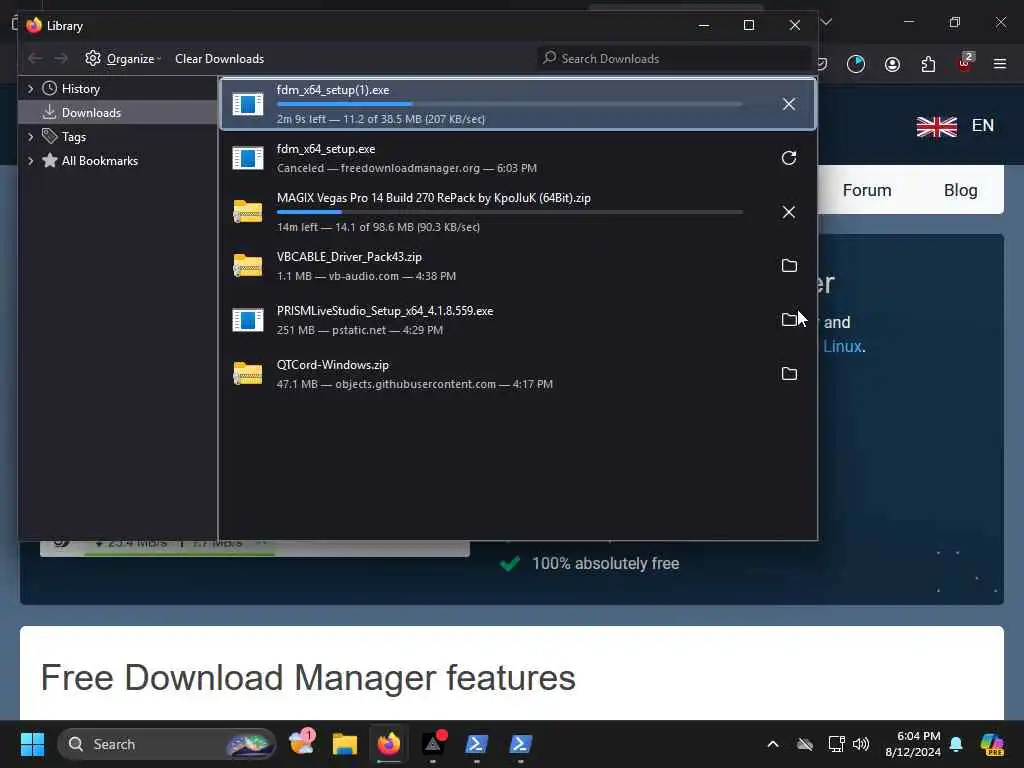
Task: Click the MAGIX Vegas Pro zip folder icon
Action: 248,212
